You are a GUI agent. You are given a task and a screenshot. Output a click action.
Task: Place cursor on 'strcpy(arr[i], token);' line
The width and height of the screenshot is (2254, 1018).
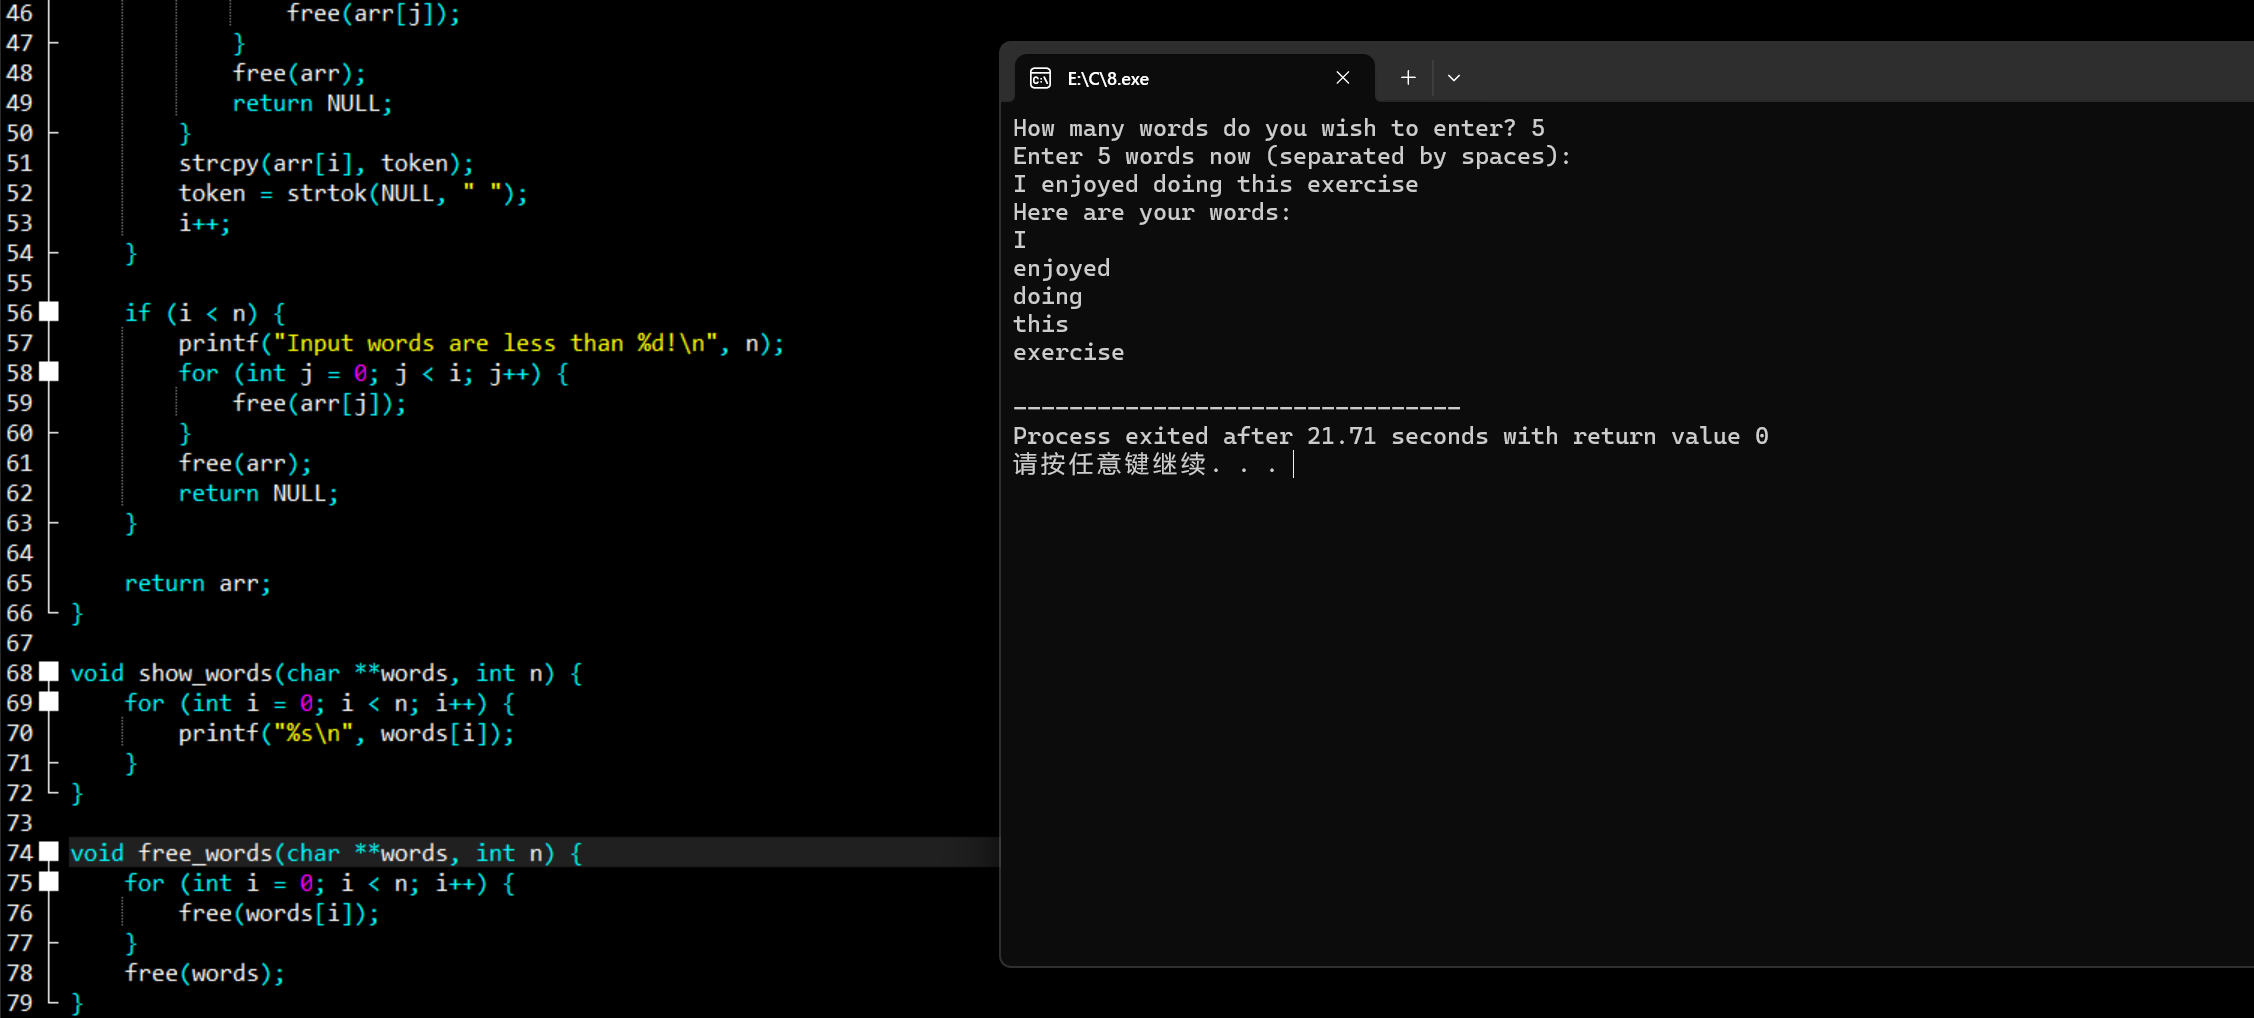[x=326, y=163]
